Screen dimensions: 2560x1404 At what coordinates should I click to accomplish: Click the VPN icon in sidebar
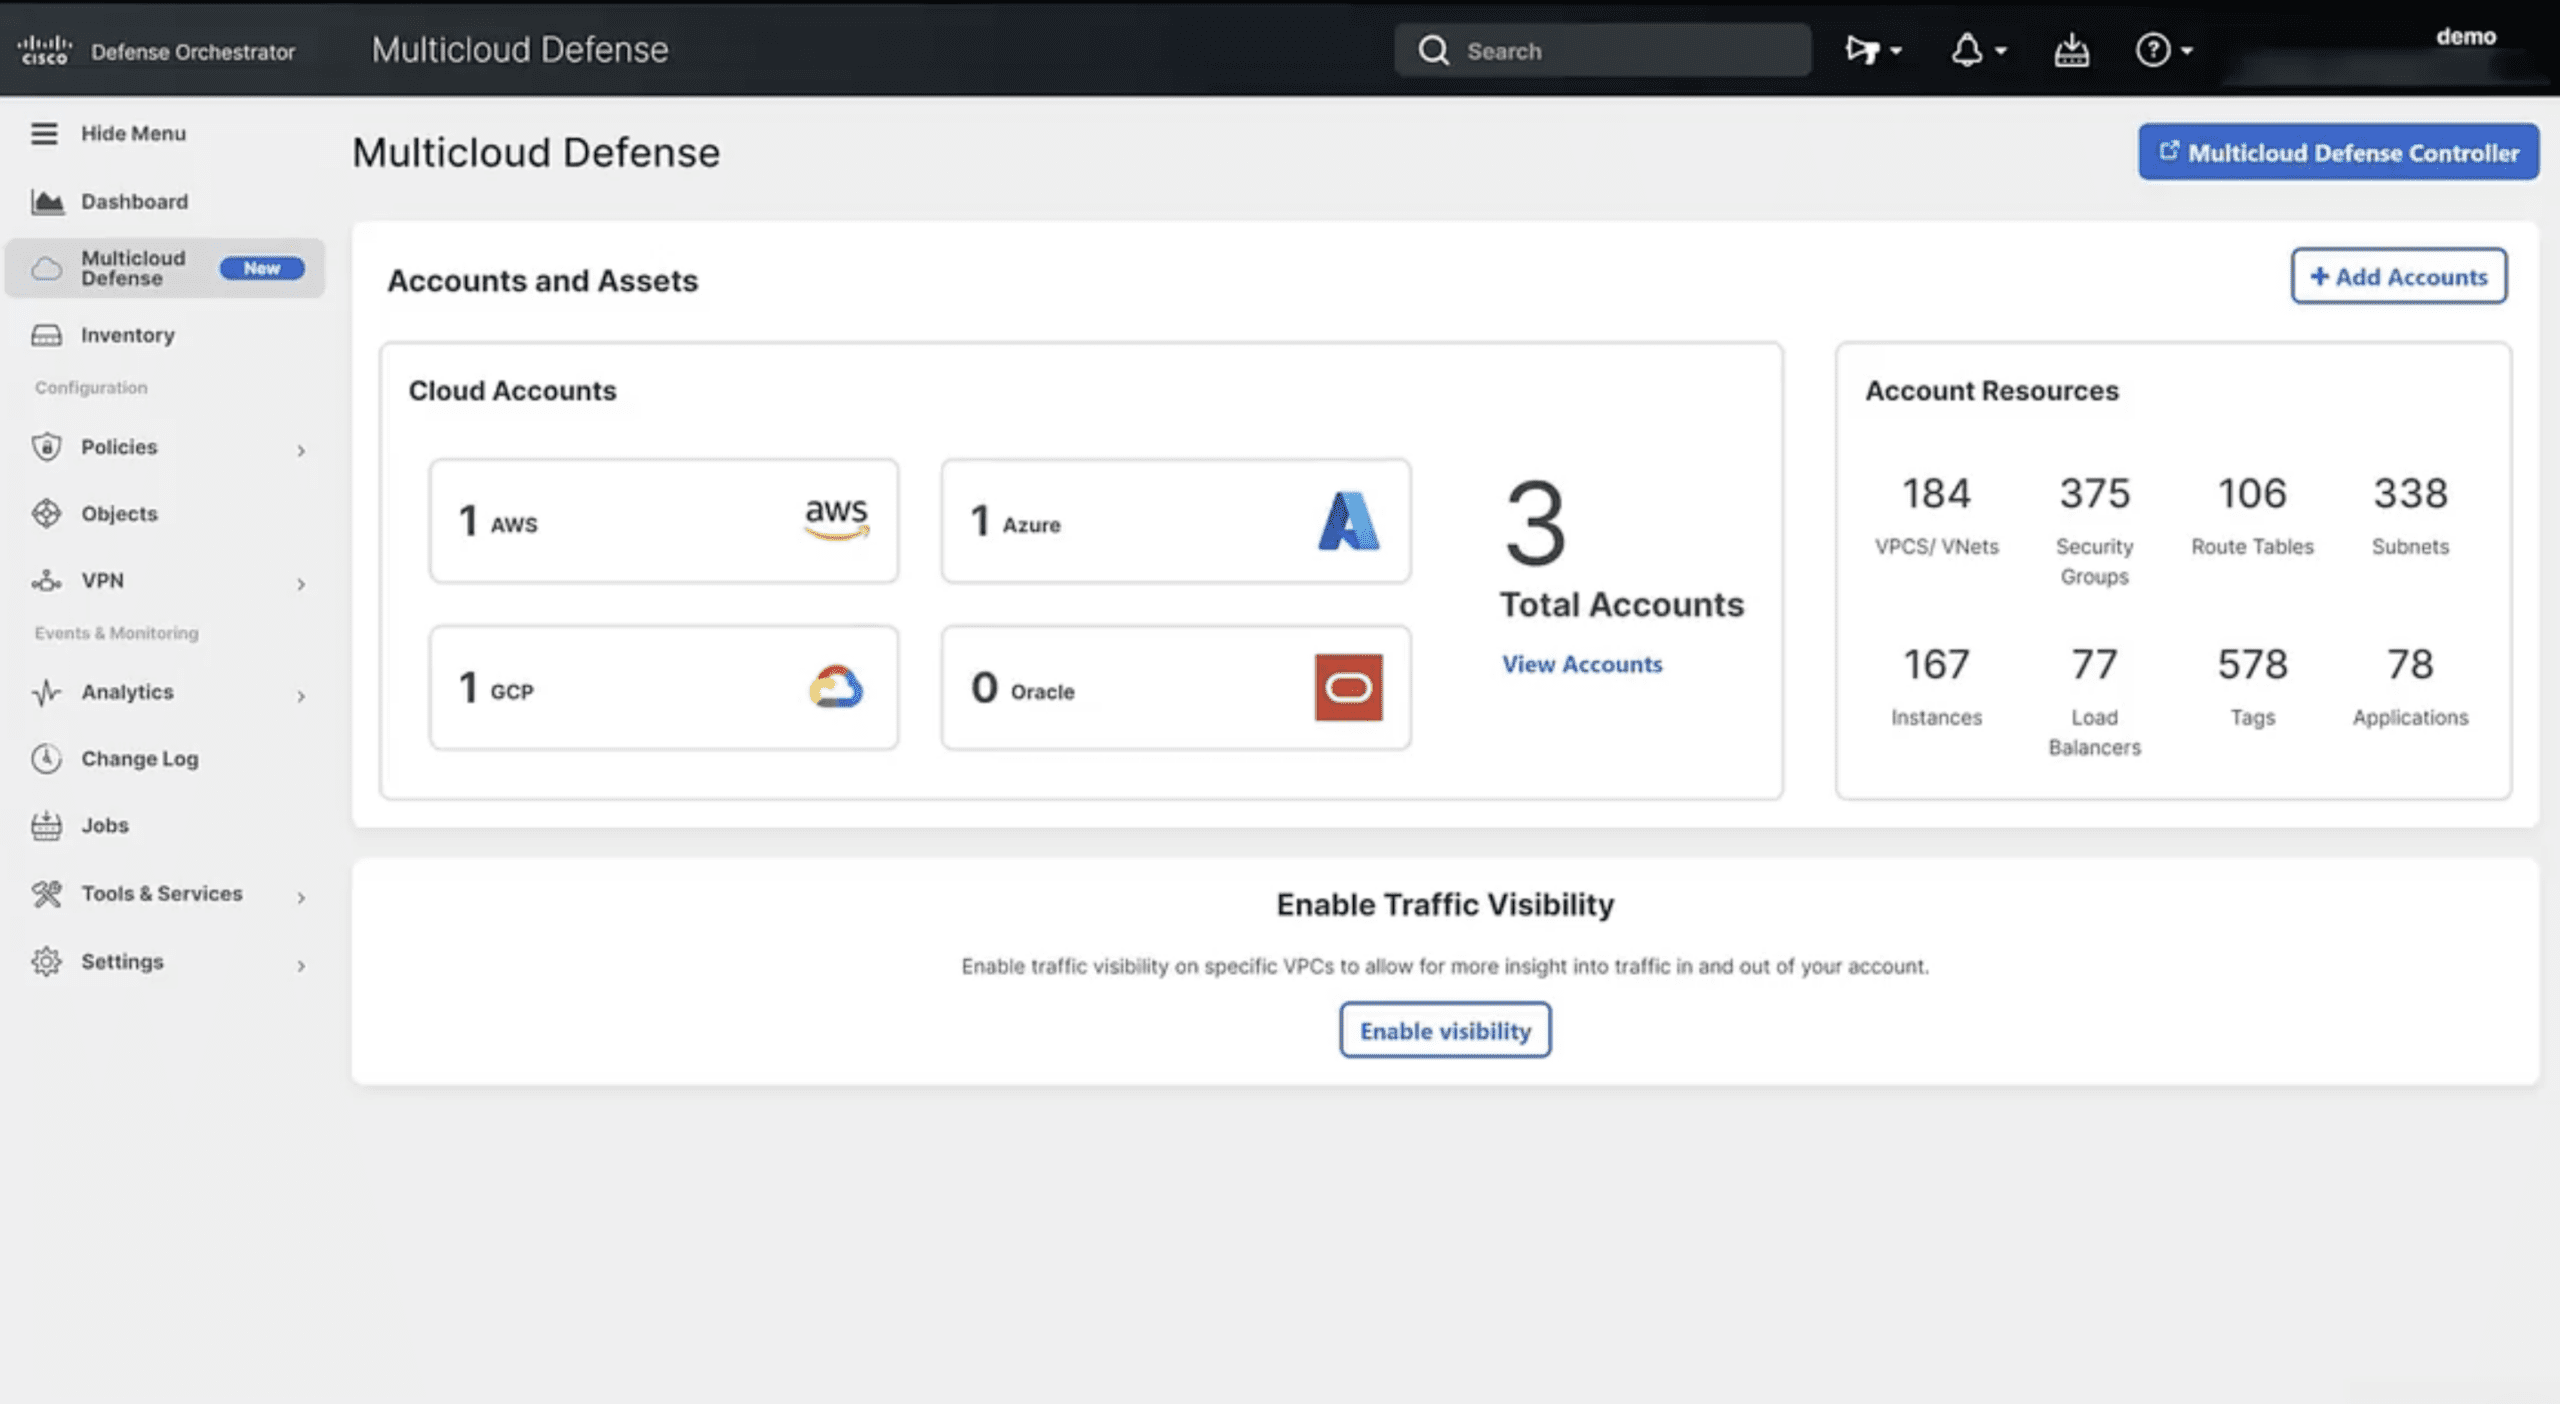(46, 580)
